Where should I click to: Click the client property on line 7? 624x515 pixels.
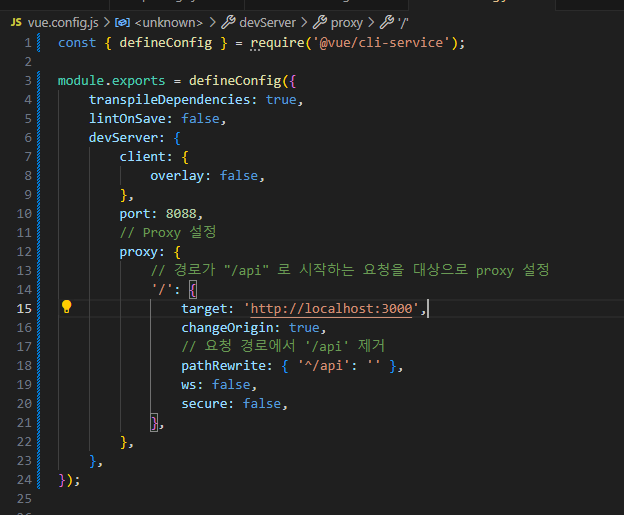click(142, 157)
